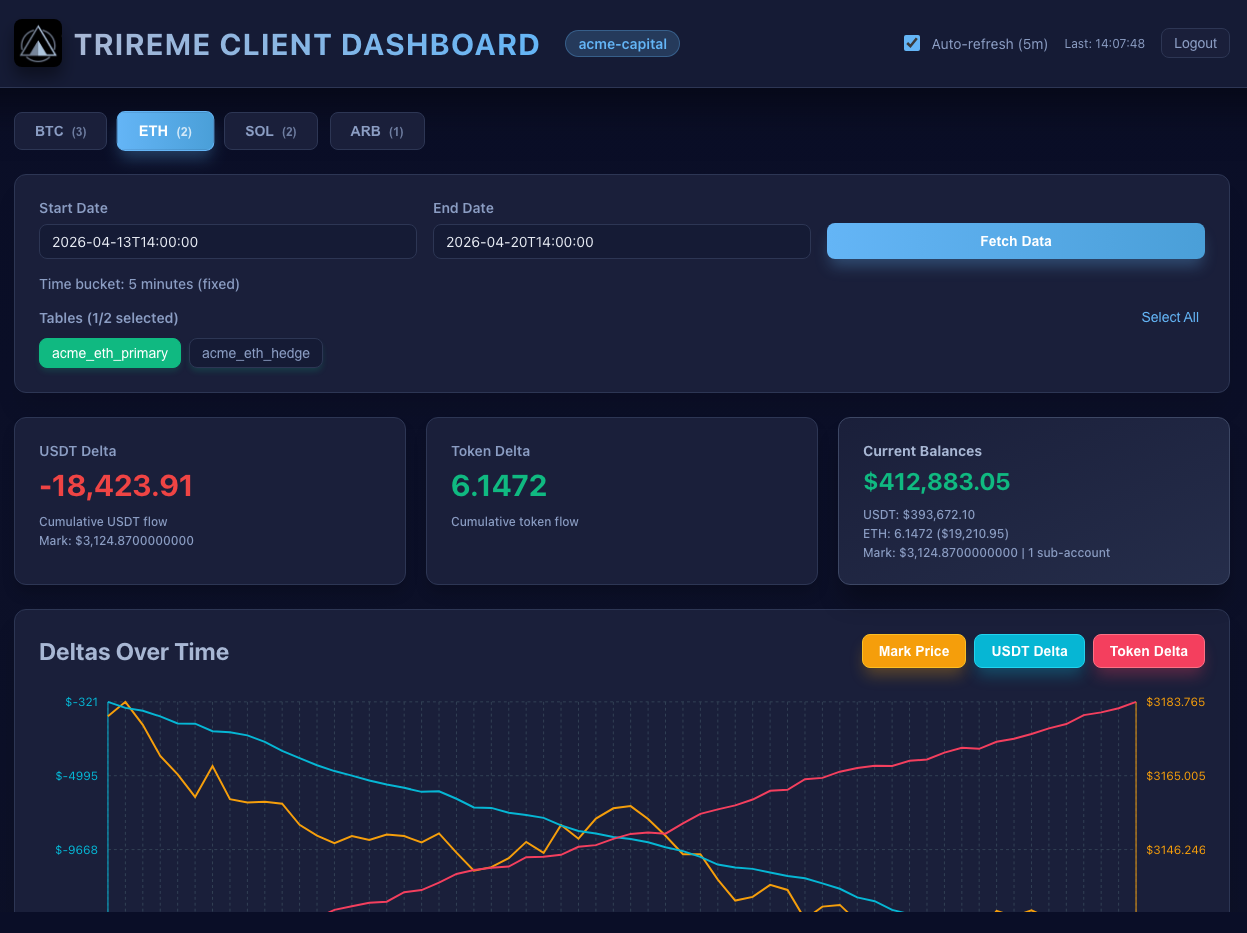Click the $-321 left axis label
Screen dimensions: 1247x933
[82, 702]
